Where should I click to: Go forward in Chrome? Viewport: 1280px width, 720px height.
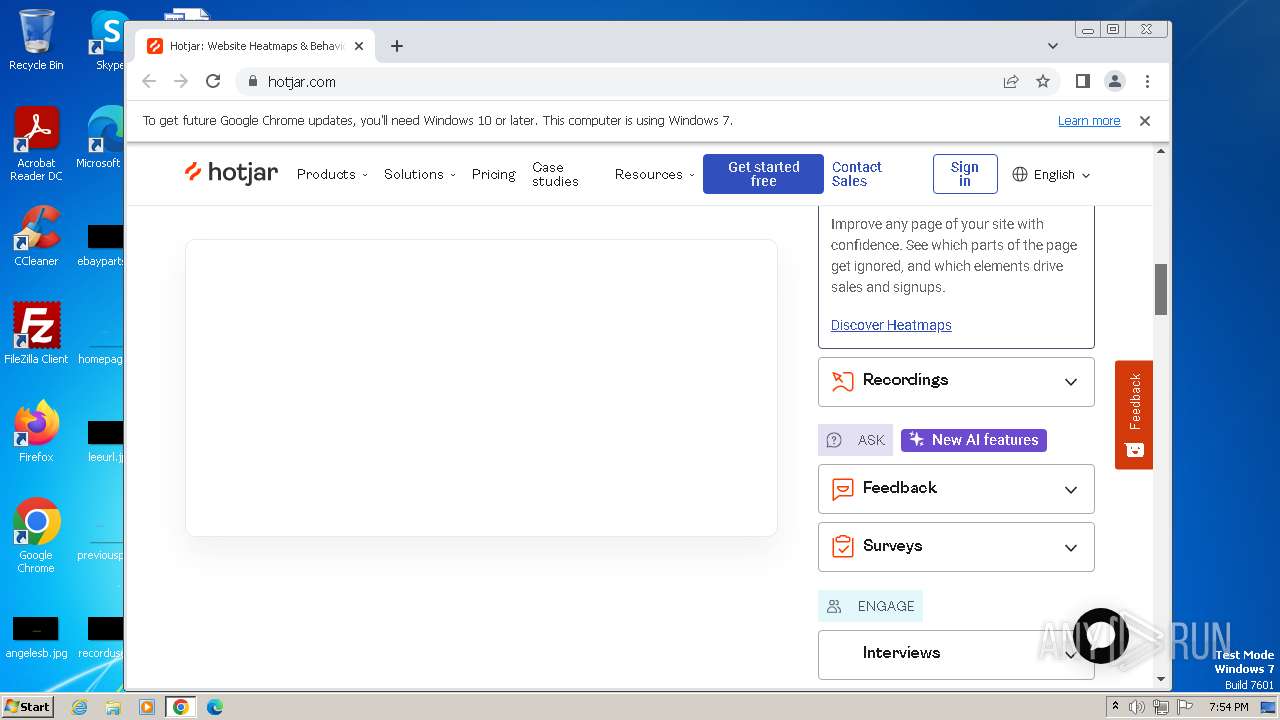181,81
